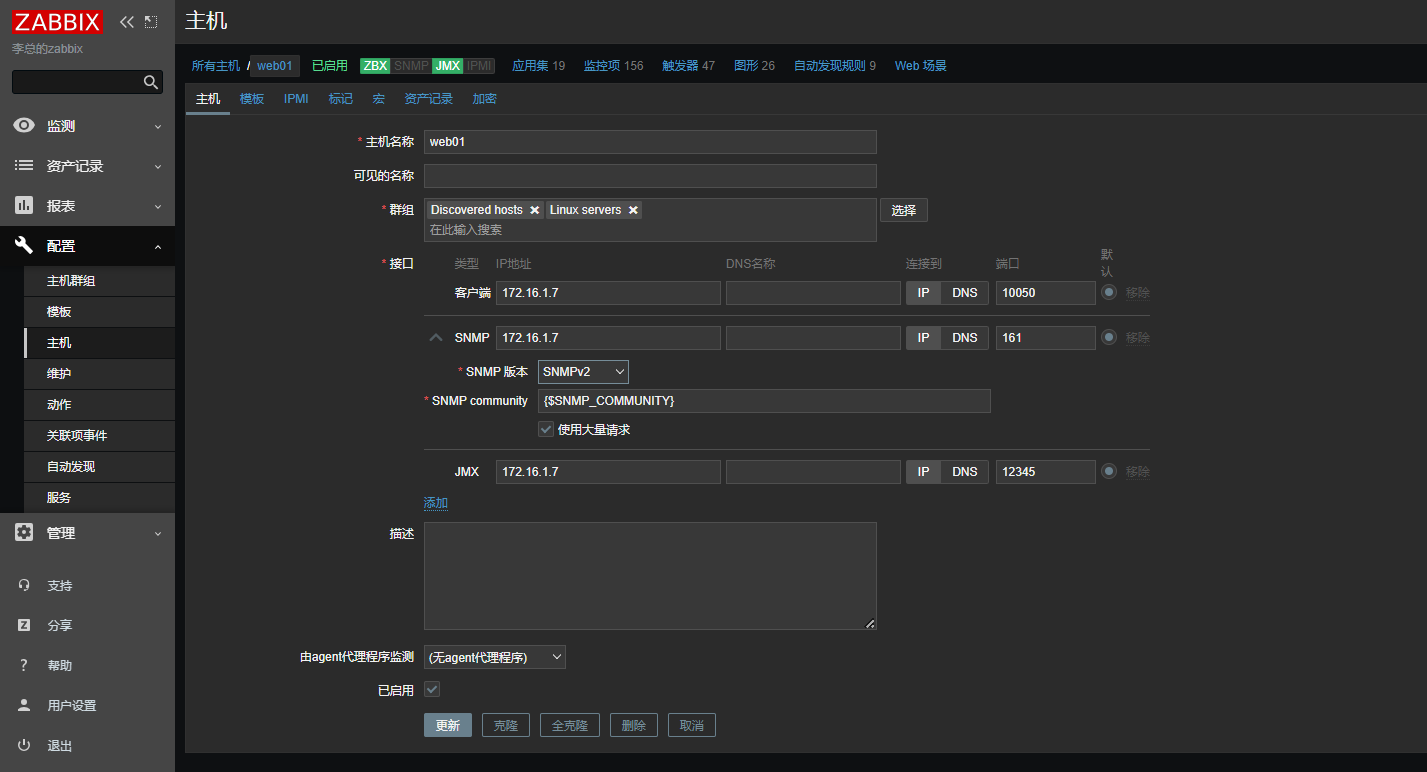Screen dimensions: 1427x772
Task: Open the agent代理程序 proxy dropdown
Action: point(495,657)
